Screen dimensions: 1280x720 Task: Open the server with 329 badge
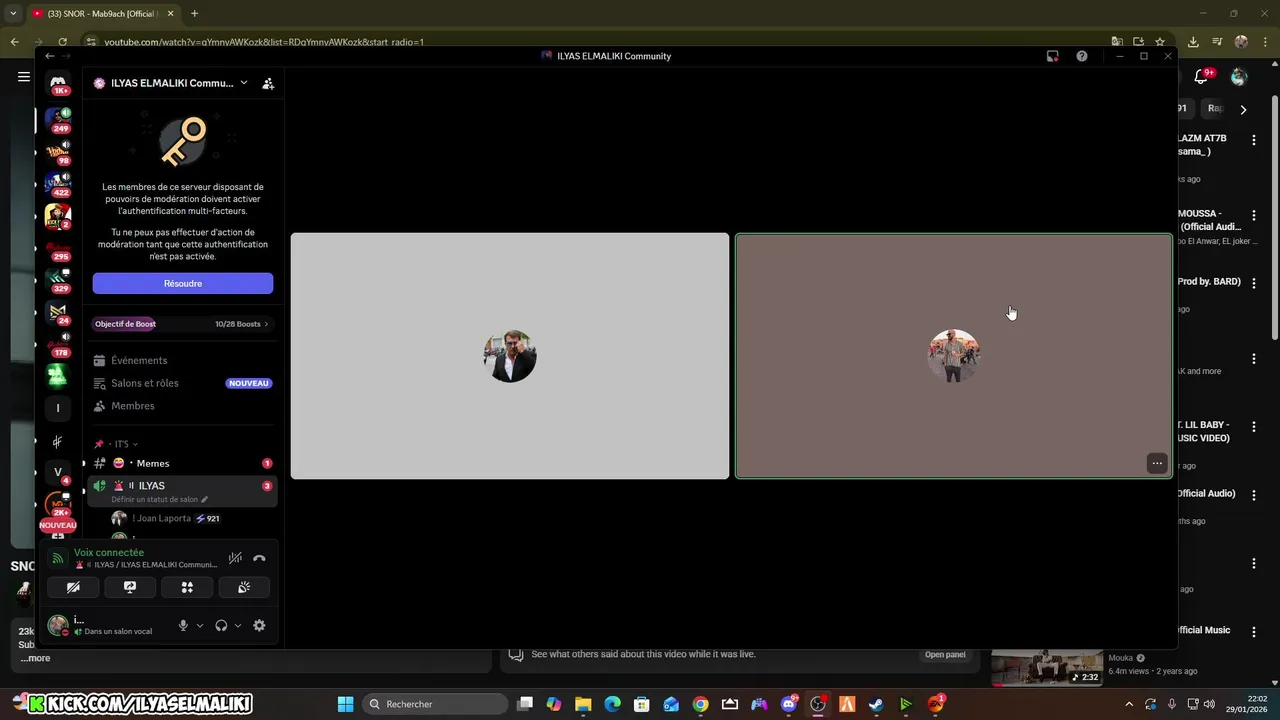pos(58,281)
